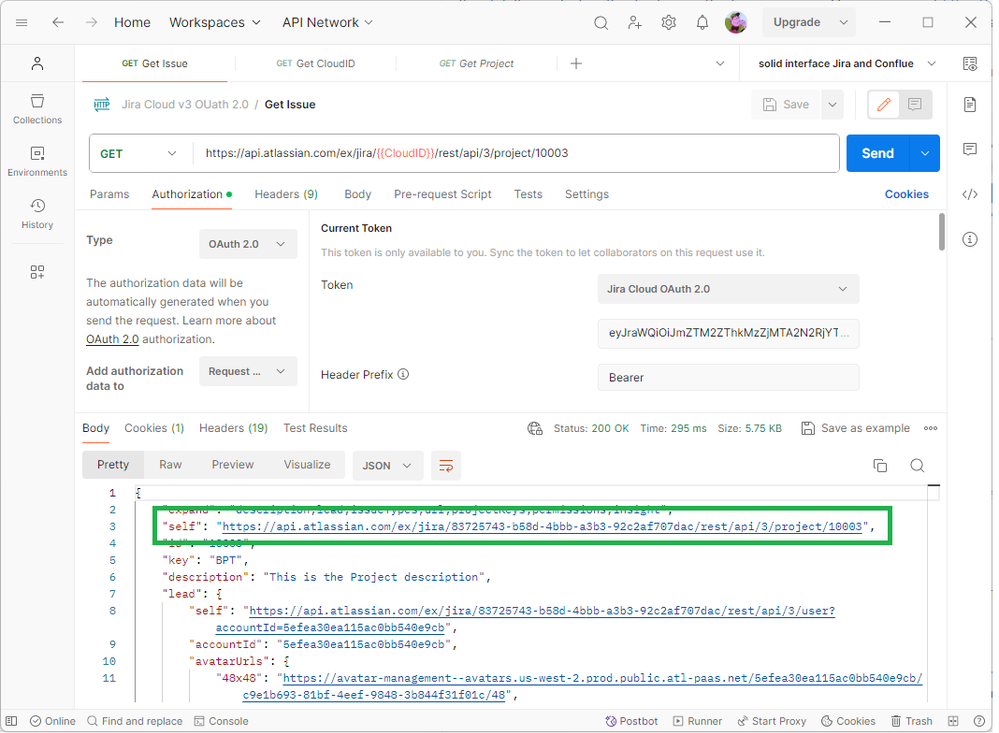Open Header Prefix info icon
The image size is (999, 733).
pos(403,374)
